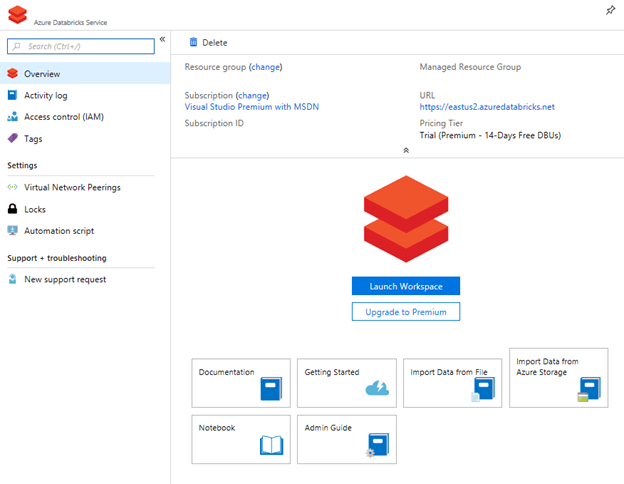Click the Delete trash can icon
Viewport: 624px width, 484px height.
[x=193, y=43]
